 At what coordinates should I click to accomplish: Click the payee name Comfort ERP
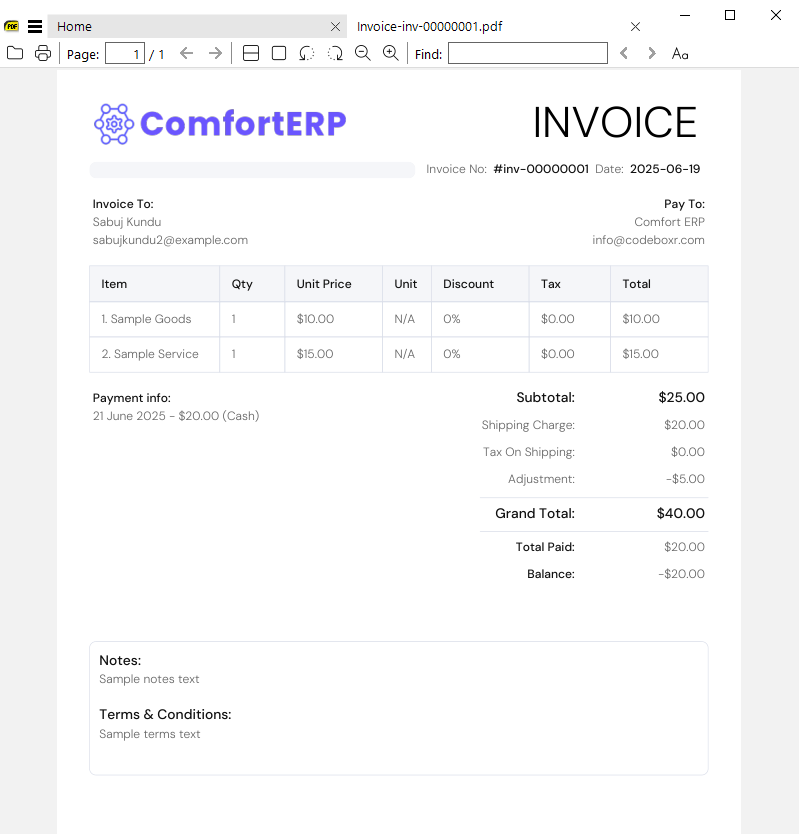coord(669,222)
